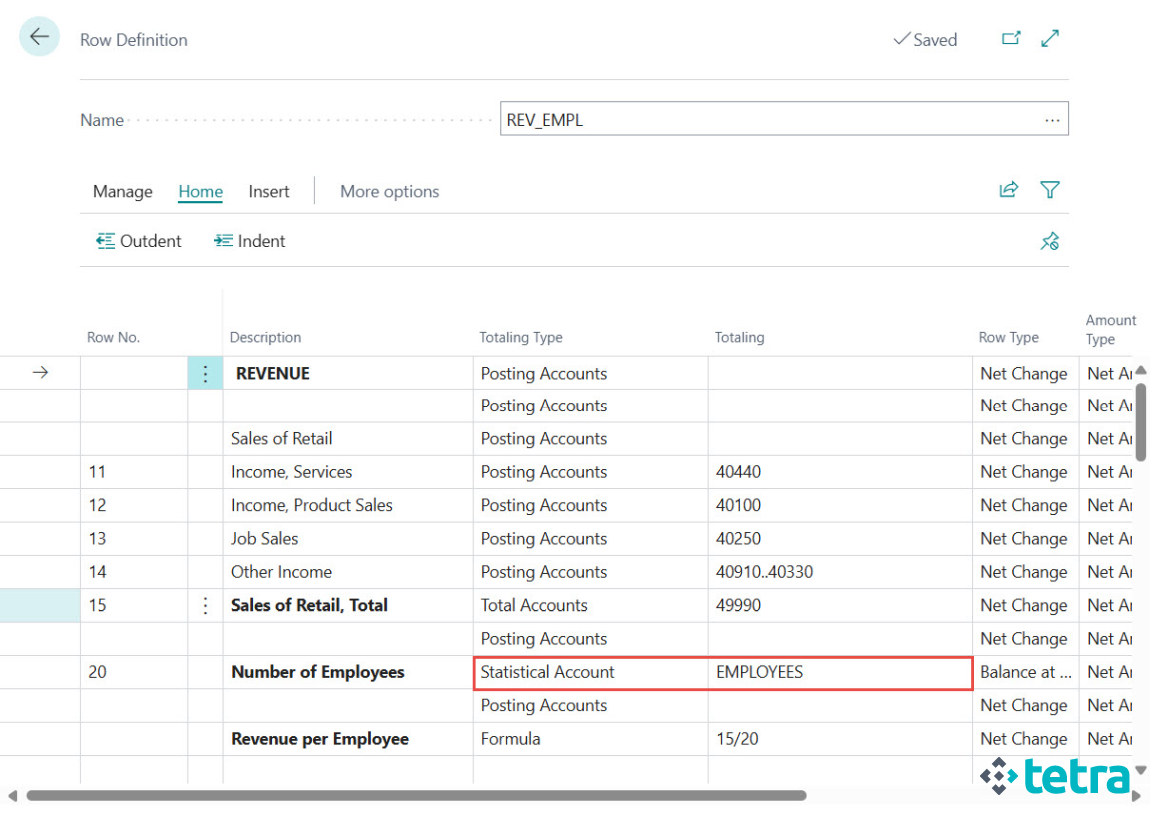Open the Name field ellipsis menu
Viewport: 1150px width, 815px height.
[1052, 118]
